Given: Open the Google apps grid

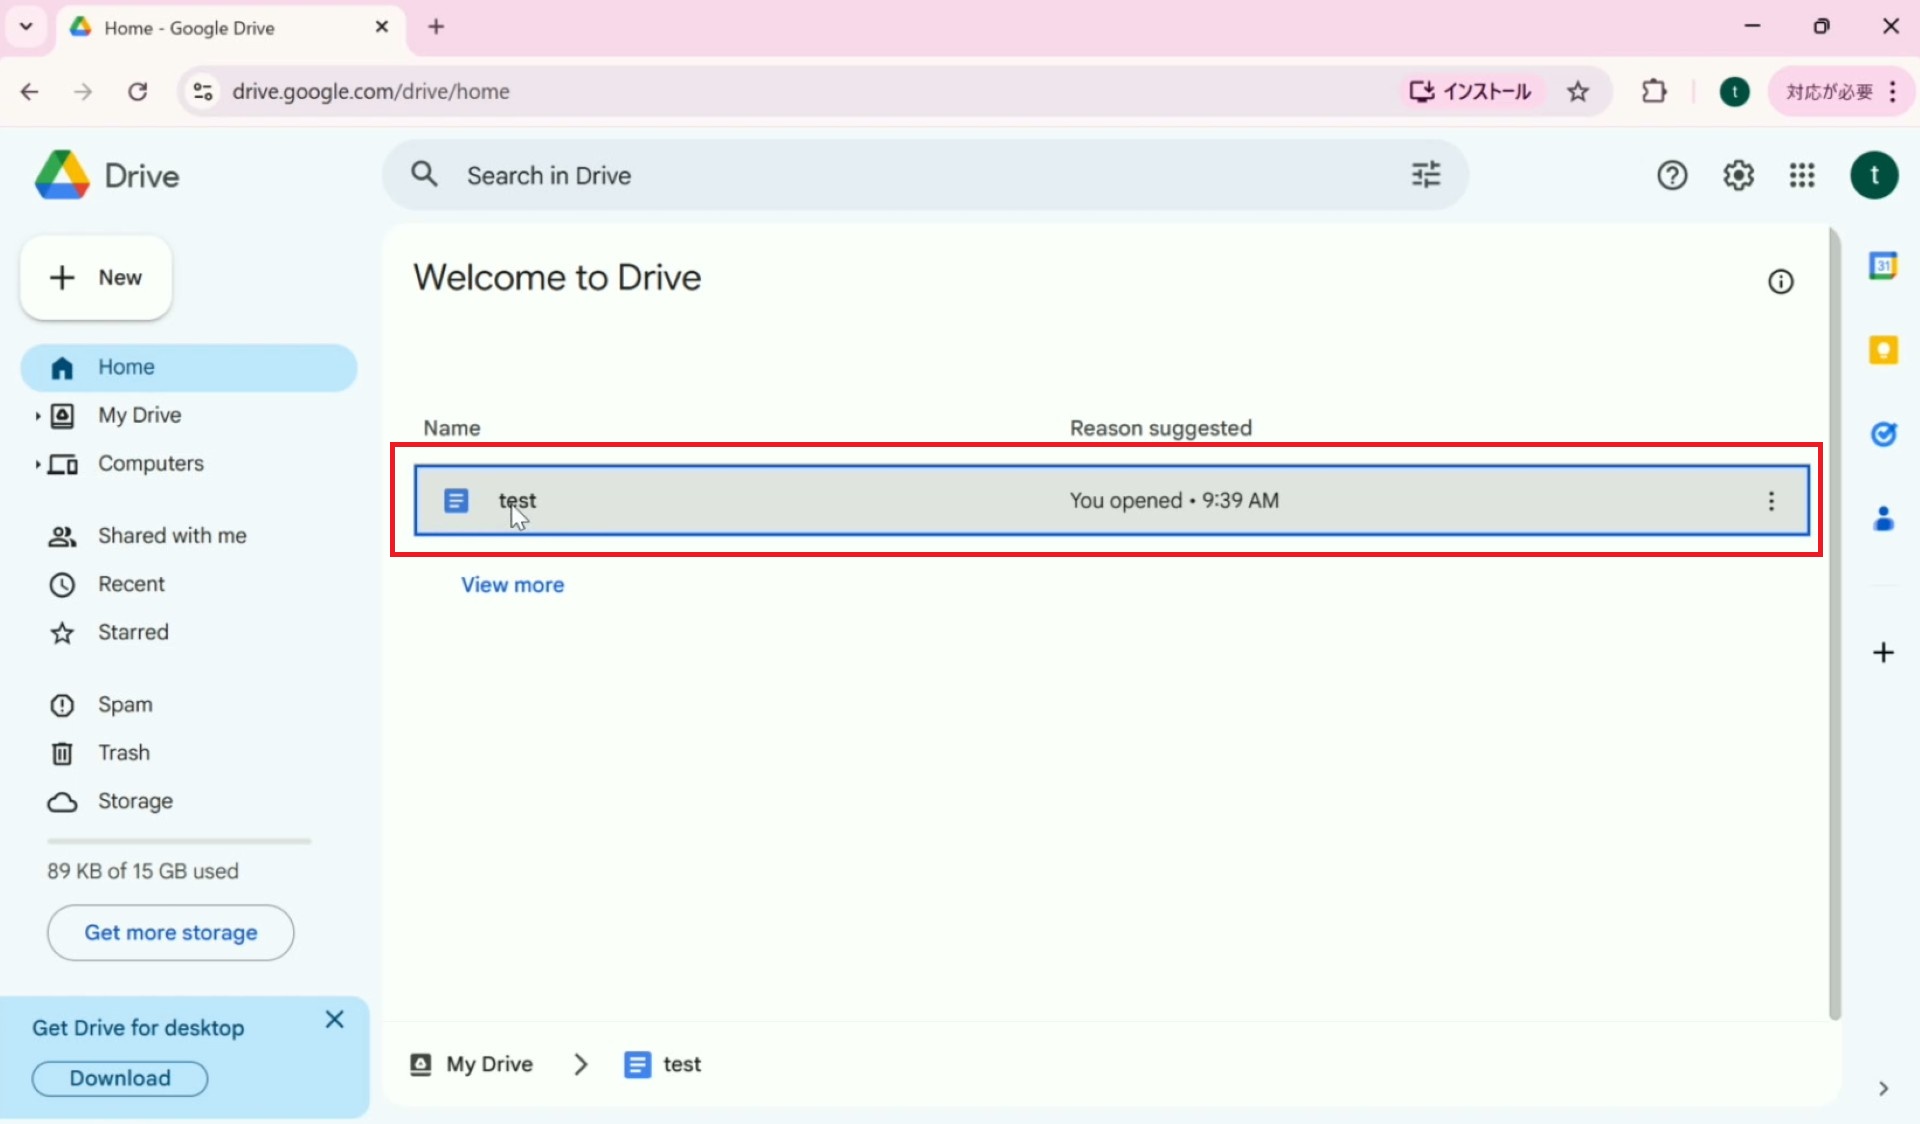Looking at the screenshot, I should pyautogui.click(x=1801, y=176).
